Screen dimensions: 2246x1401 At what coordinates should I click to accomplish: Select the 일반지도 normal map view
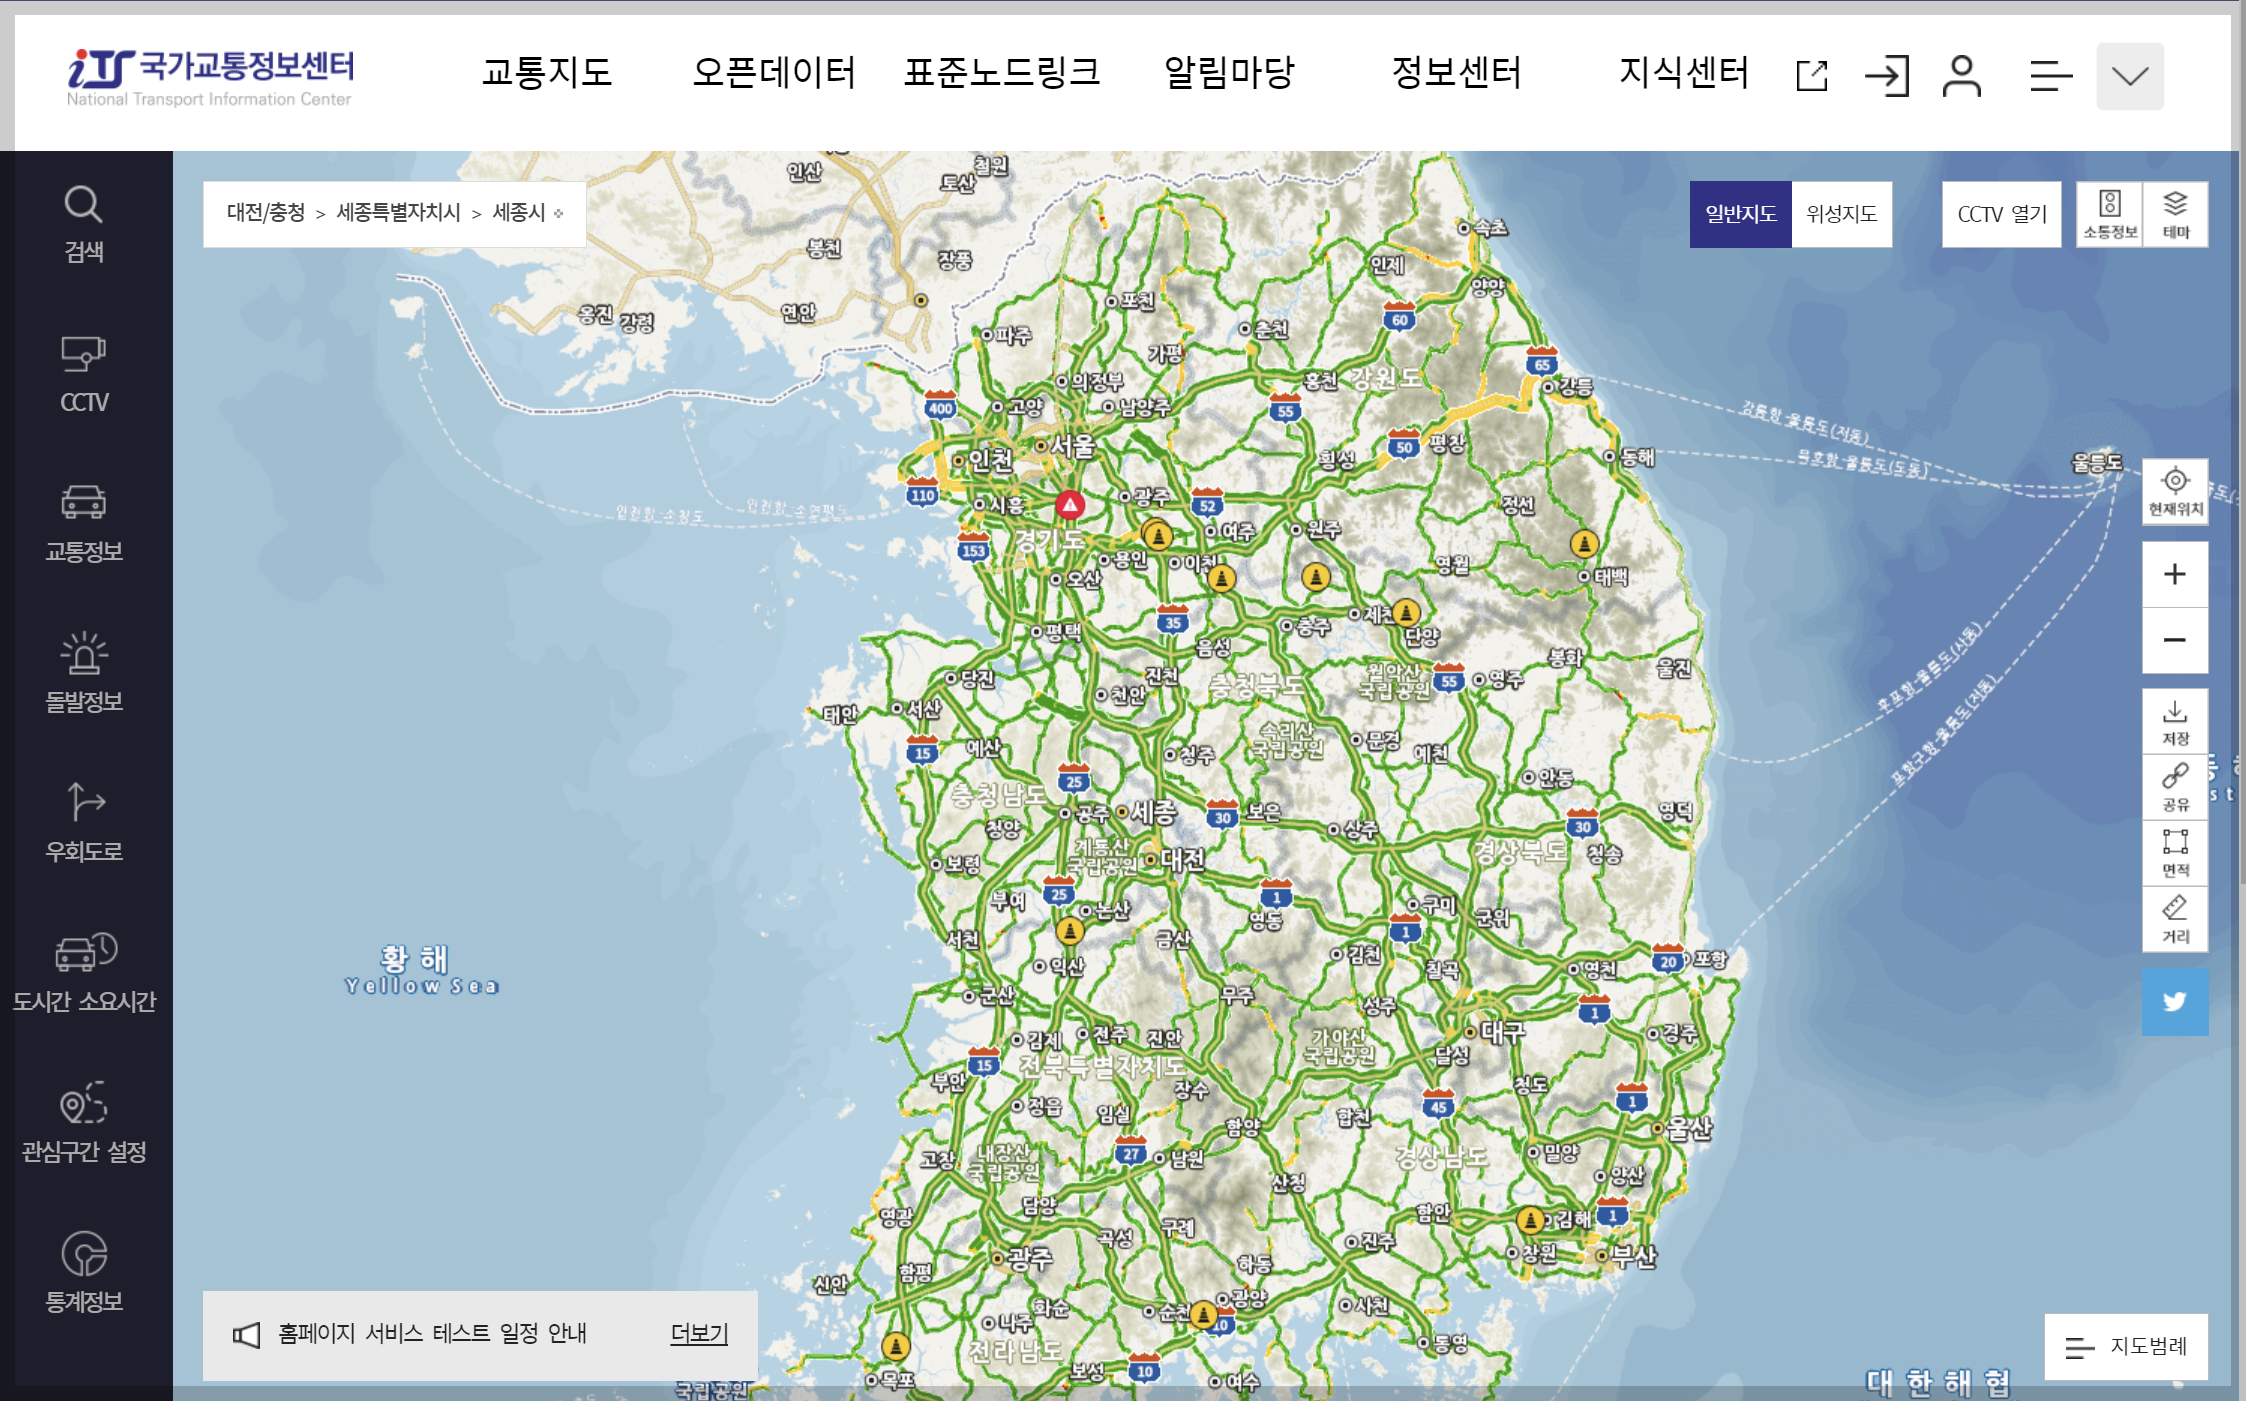(1740, 214)
